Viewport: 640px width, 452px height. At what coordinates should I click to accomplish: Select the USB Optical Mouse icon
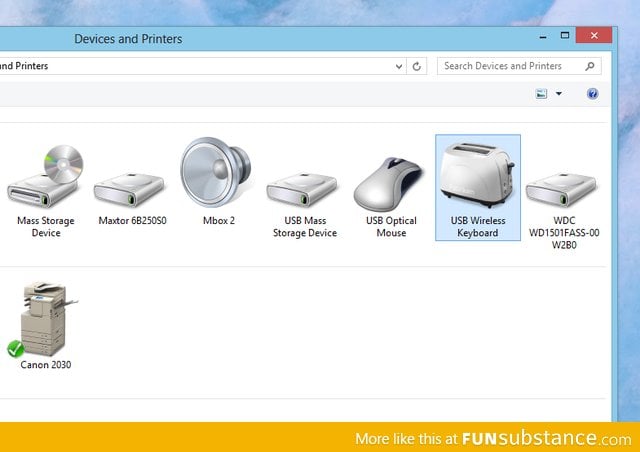(x=389, y=184)
